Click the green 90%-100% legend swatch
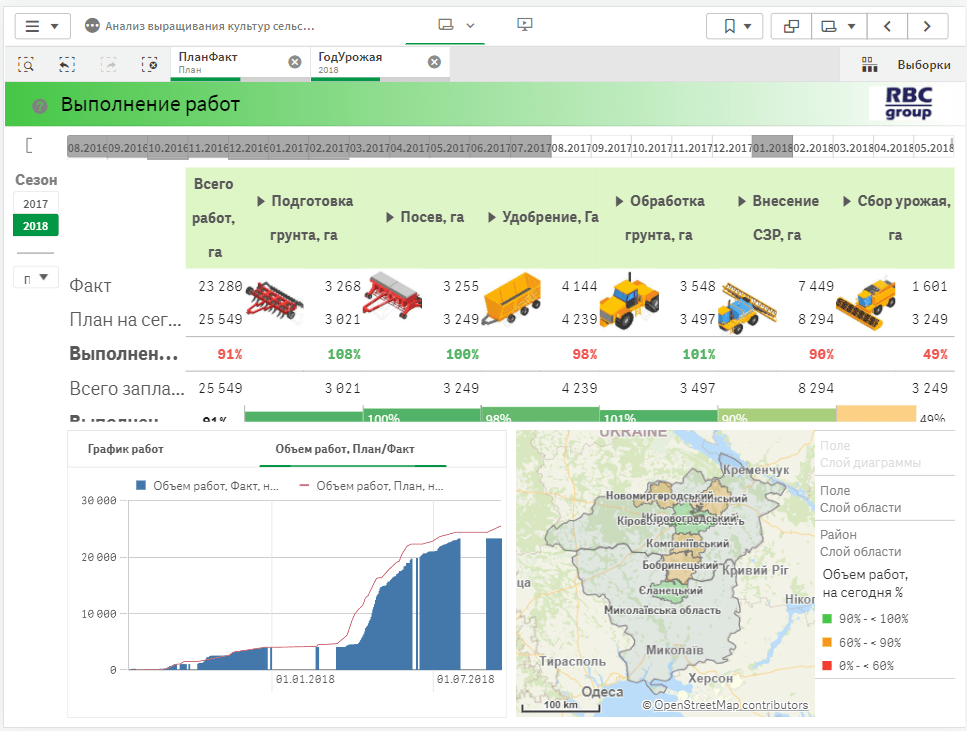This screenshot has height=731, width=967. pos(828,619)
